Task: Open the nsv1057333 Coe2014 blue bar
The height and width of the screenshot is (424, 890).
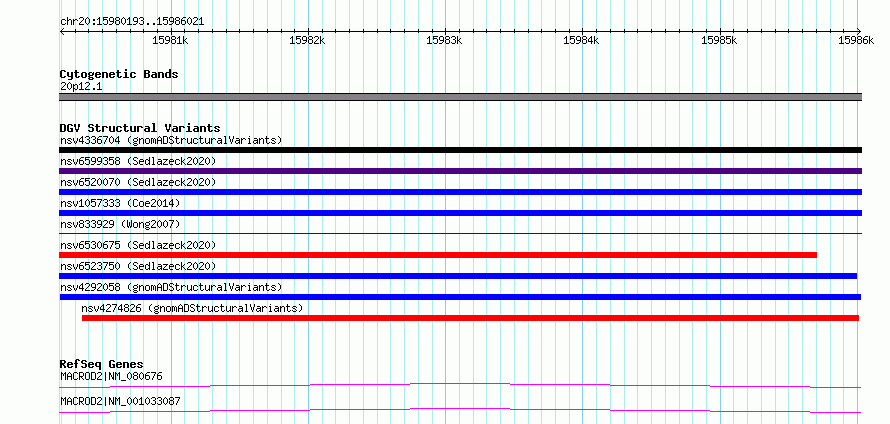Action: point(460,213)
